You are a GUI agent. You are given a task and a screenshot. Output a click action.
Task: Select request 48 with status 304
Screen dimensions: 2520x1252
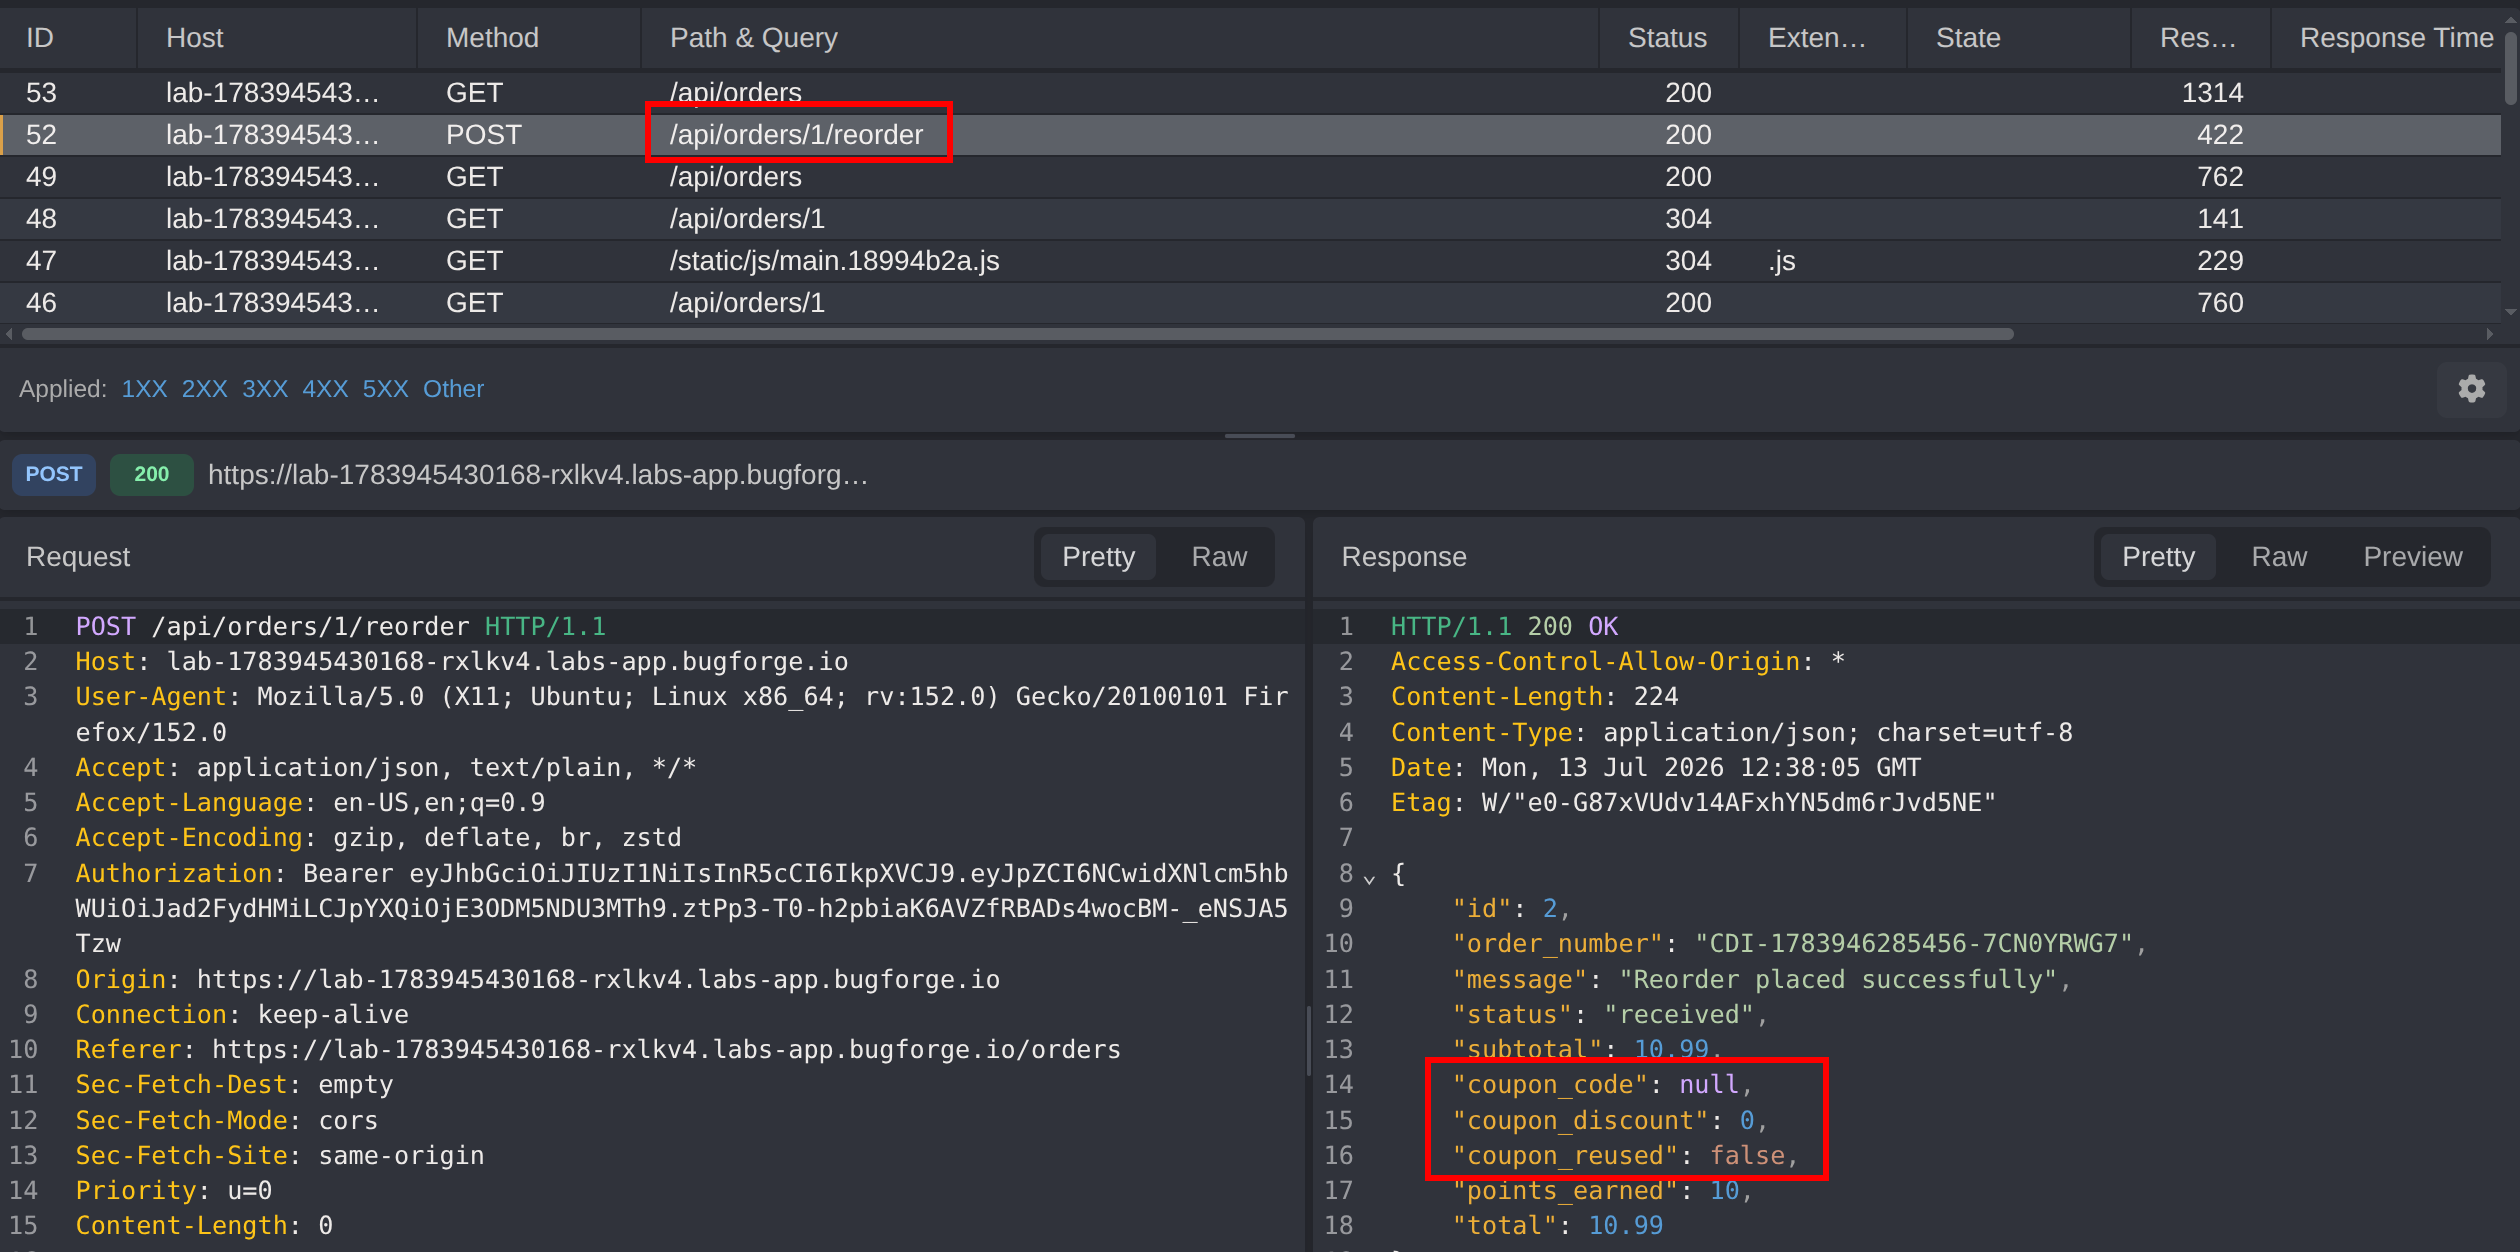(x=1250, y=219)
